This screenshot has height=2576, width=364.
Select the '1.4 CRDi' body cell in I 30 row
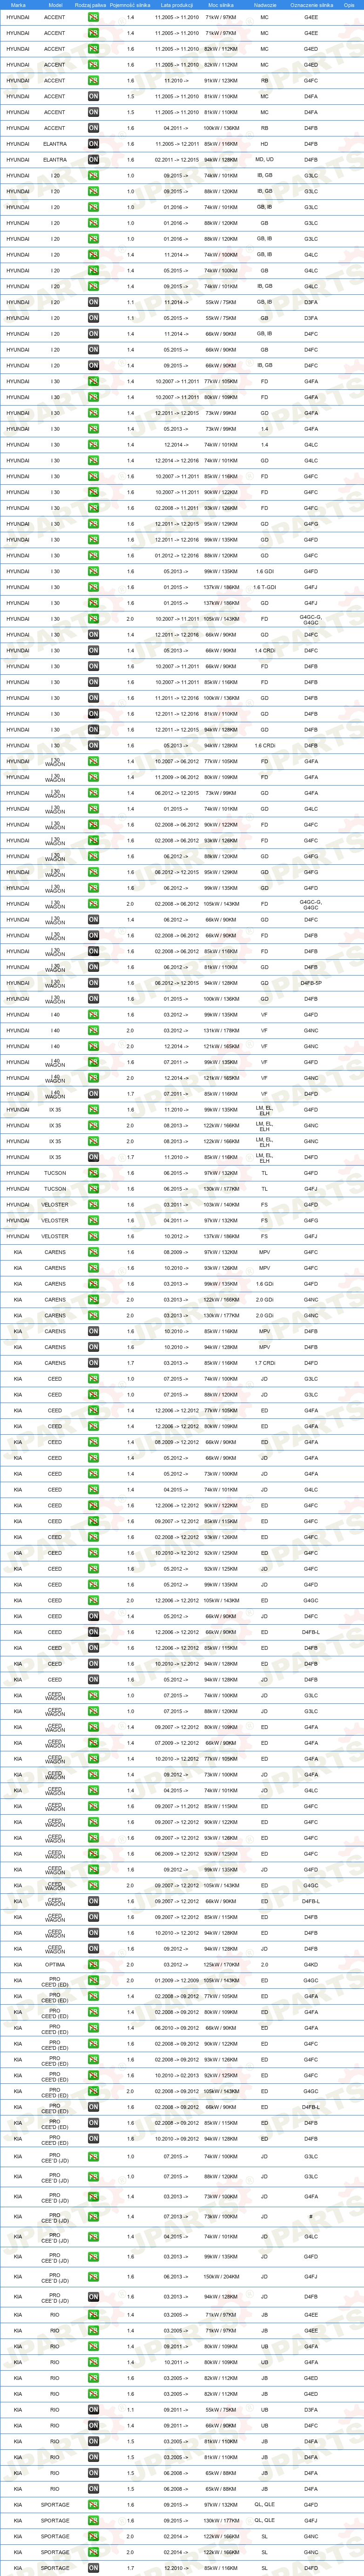point(264,651)
